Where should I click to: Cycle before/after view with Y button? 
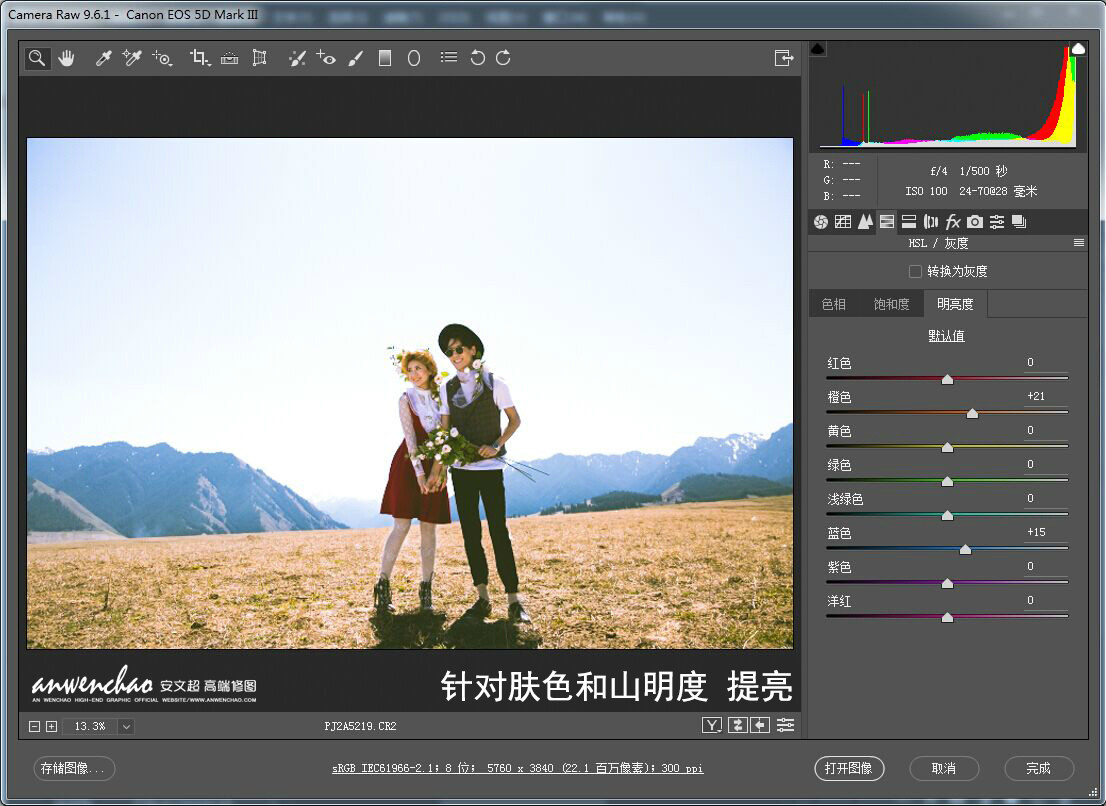[712, 725]
